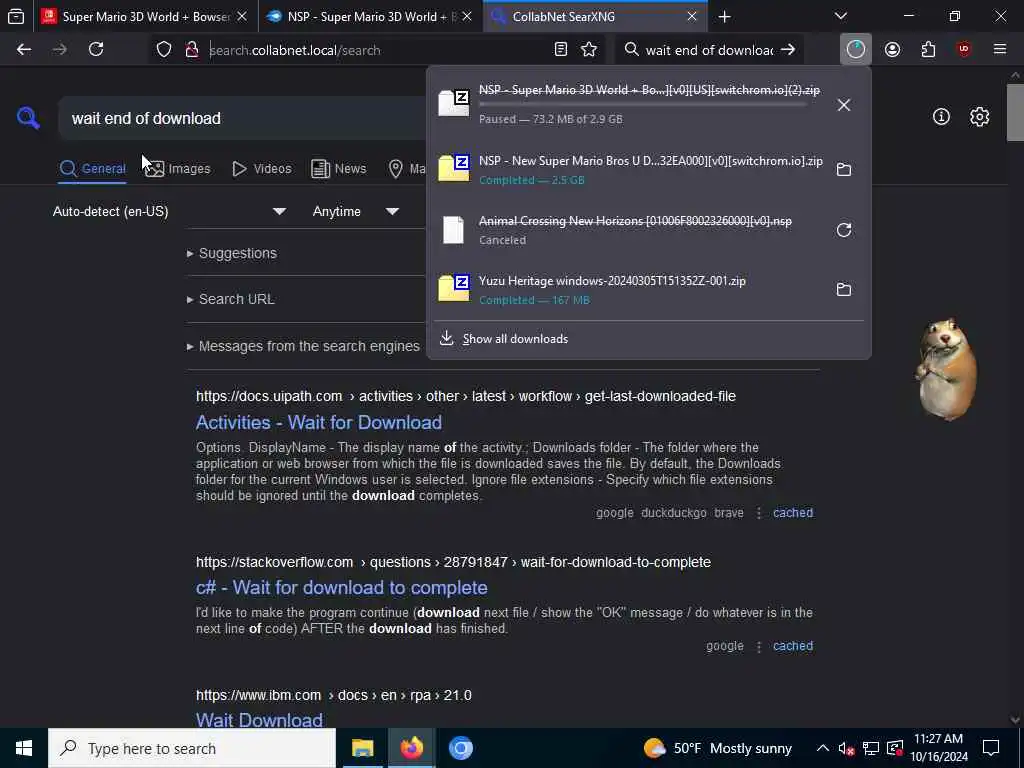Viewport: 1024px width, 768px height.
Task: Open the Auto-detect (en-US) language dropdown
Action: [169, 212]
